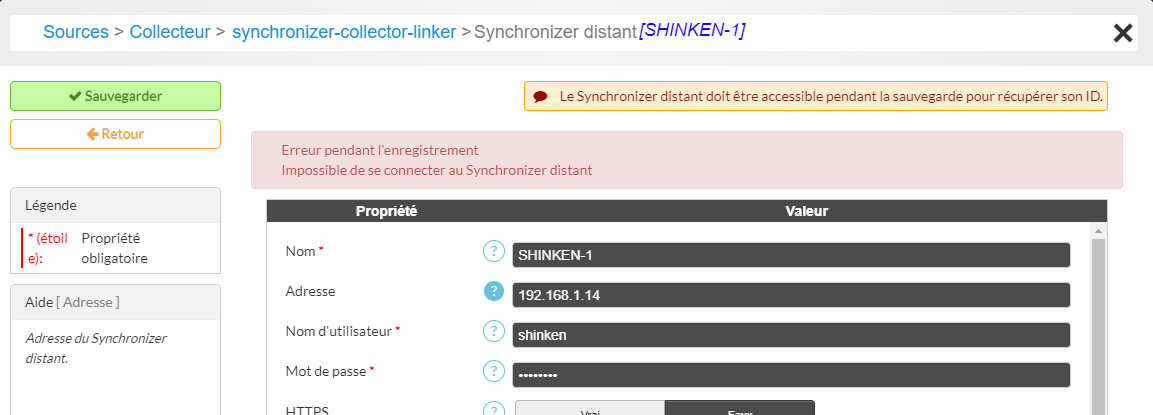Click the speech bubble icon in warning banner

pyautogui.click(x=540, y=97)
